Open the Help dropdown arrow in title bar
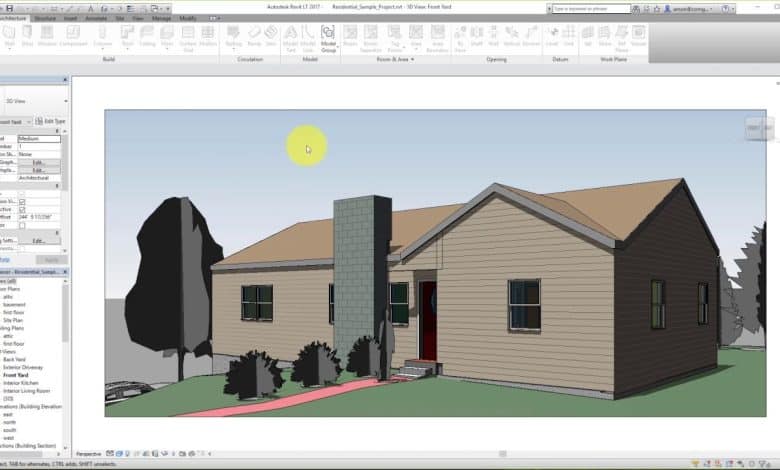This screenshot has height=470, width=780. tap(733, 8)
